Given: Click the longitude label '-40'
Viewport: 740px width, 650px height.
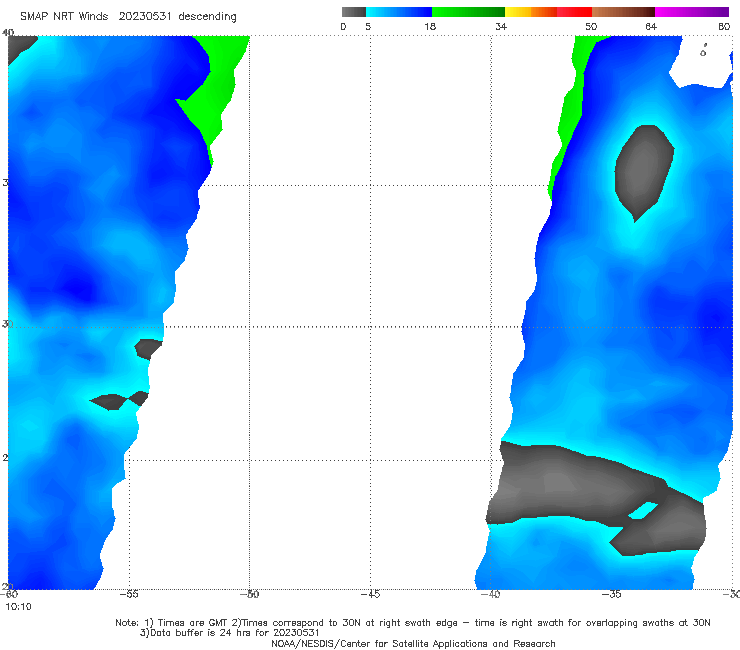Looking at the screenshot, I should pos(490,594).
